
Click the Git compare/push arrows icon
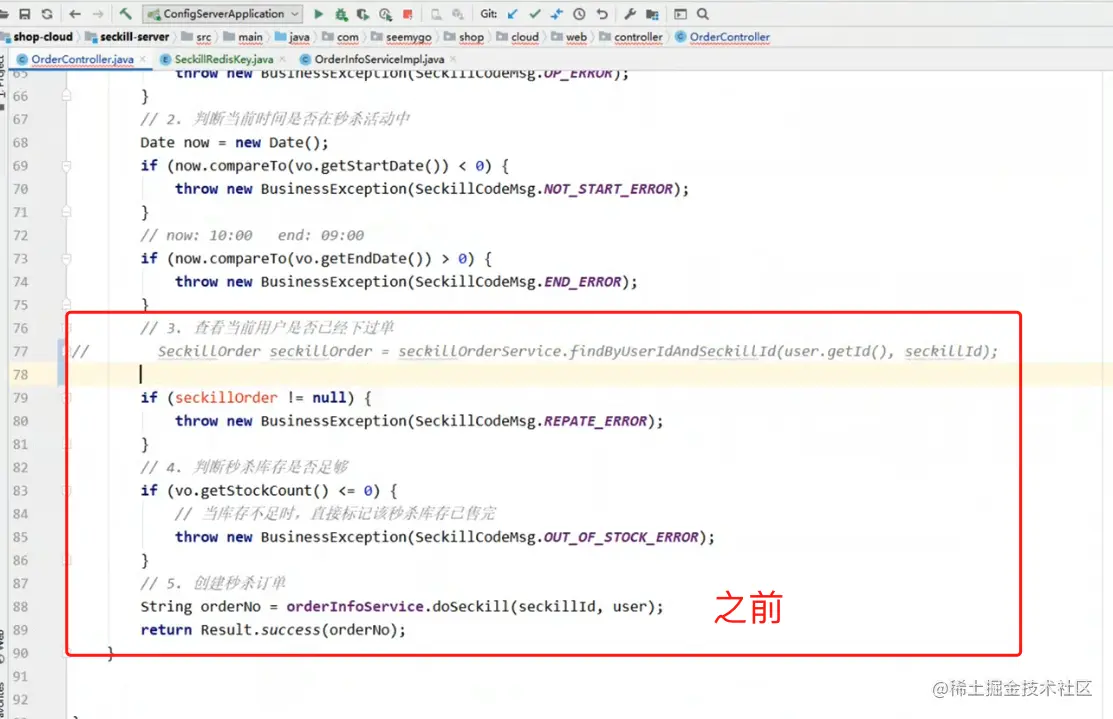(556, 13)
